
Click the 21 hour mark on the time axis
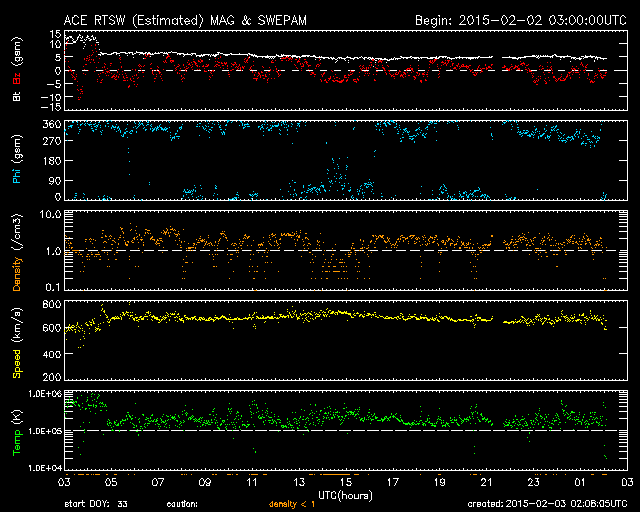tap(486, 481)
